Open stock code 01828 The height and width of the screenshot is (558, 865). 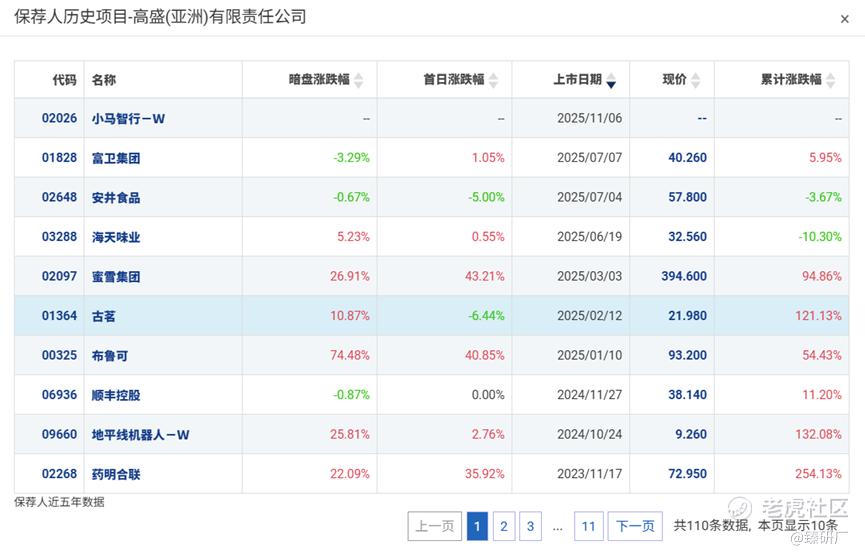pos(59,158)
